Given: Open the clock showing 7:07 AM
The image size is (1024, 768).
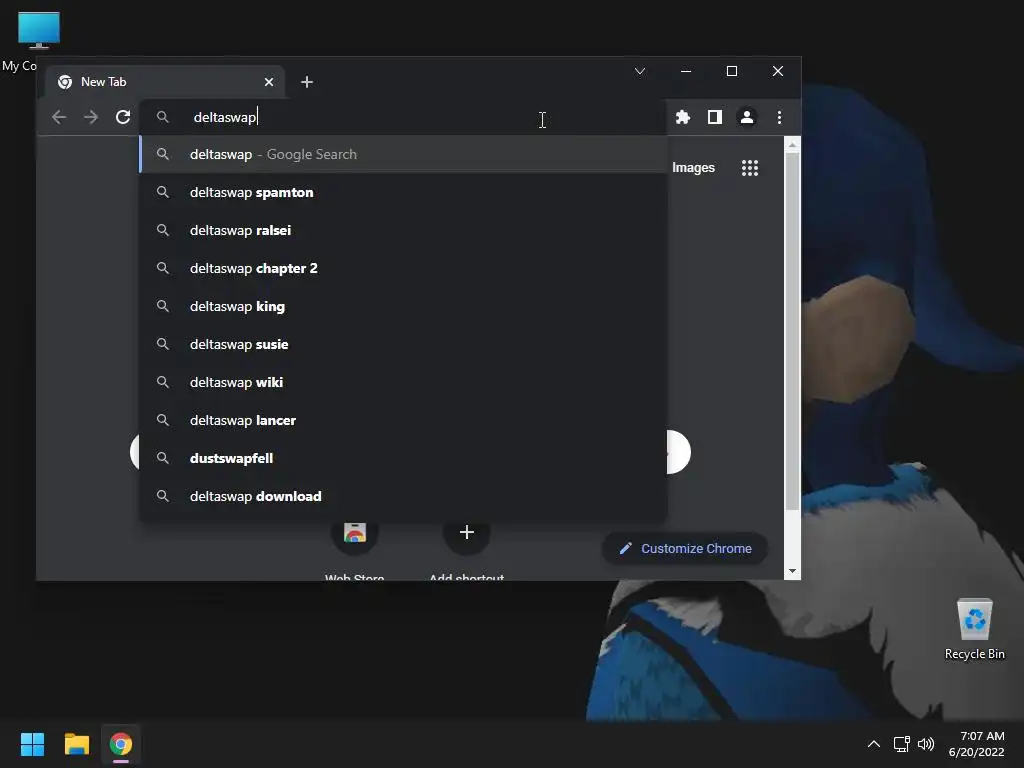Looking at the screenshot, I should click(x=977, y=744).
